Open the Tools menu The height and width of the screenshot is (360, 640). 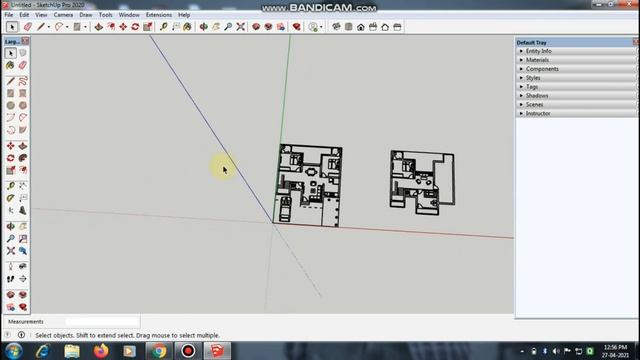coord(105,15)
